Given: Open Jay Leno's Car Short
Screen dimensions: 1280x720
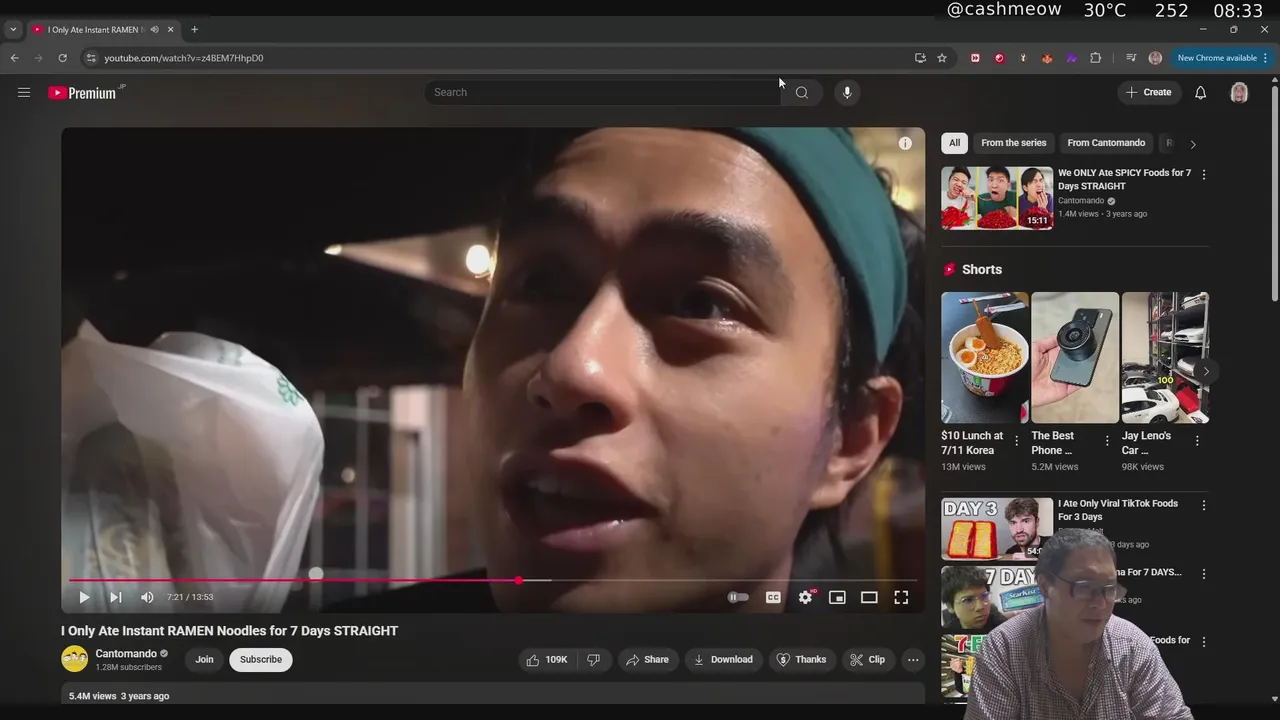Looking at the screenshot, I should click(1165, 357).
